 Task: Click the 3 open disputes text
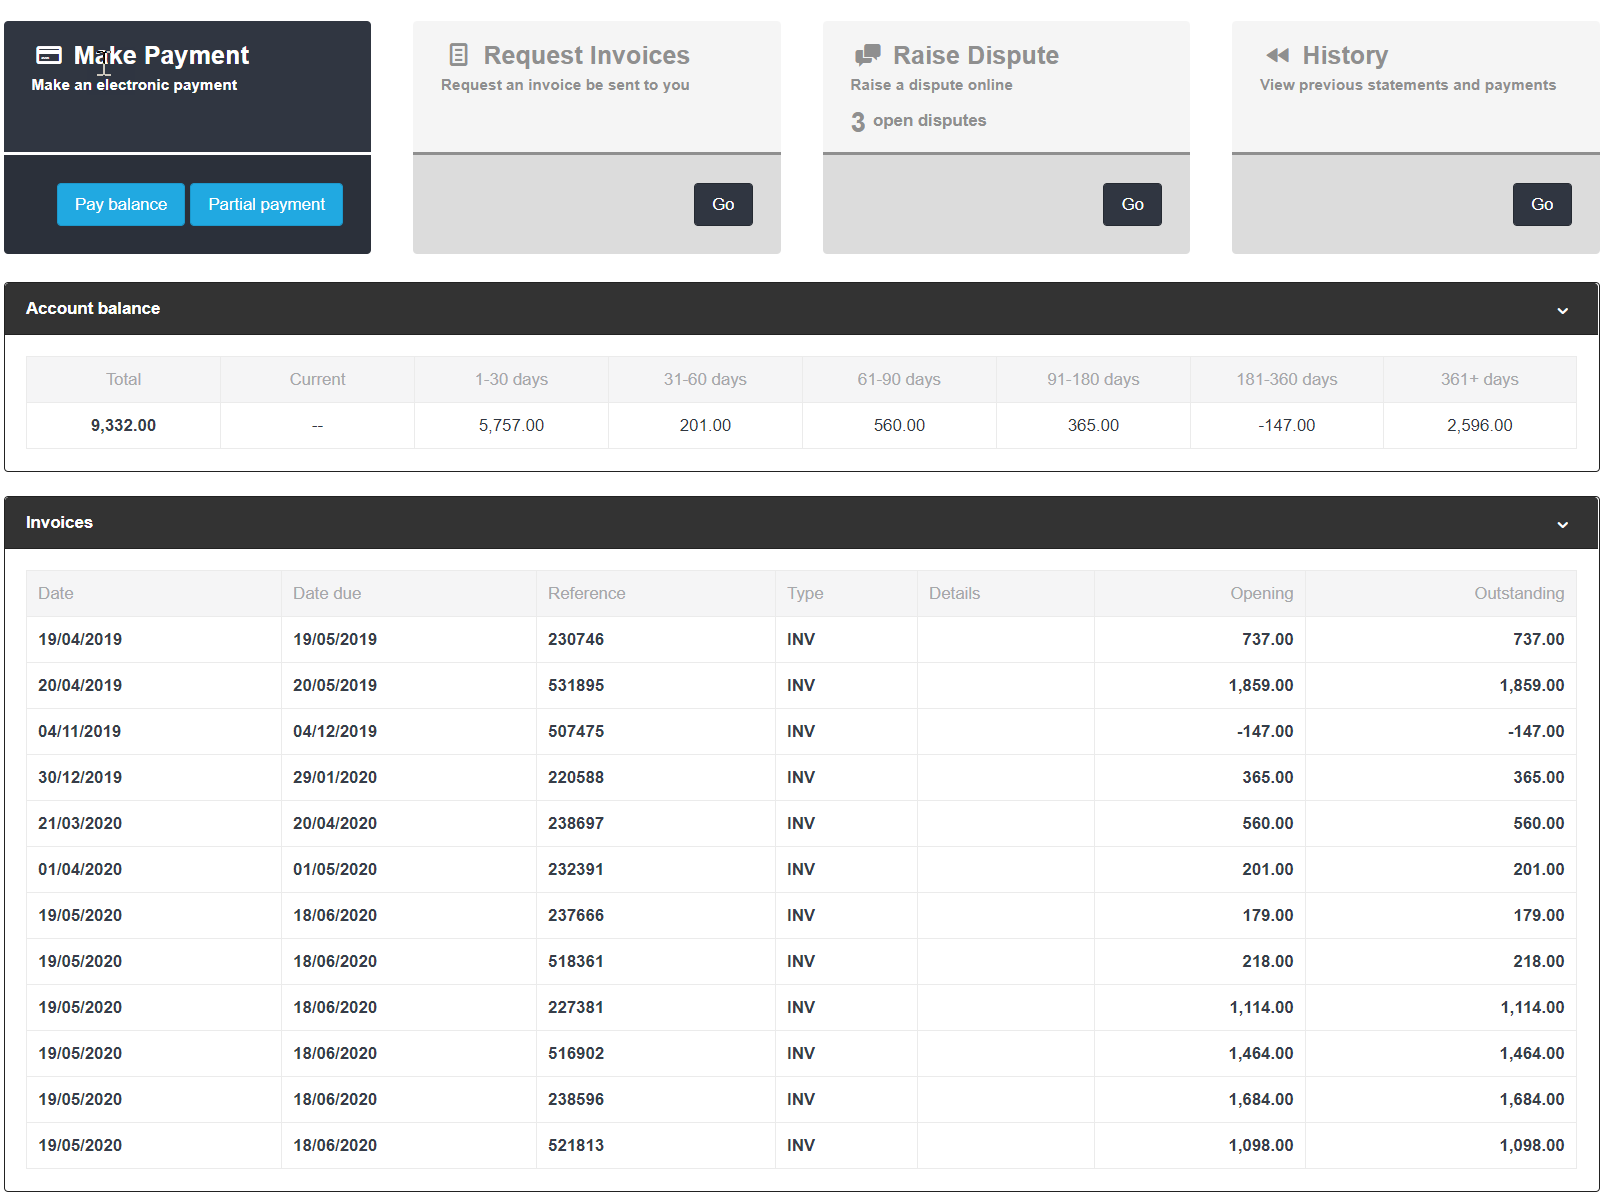pyautogui.click(x=918, y=121)
